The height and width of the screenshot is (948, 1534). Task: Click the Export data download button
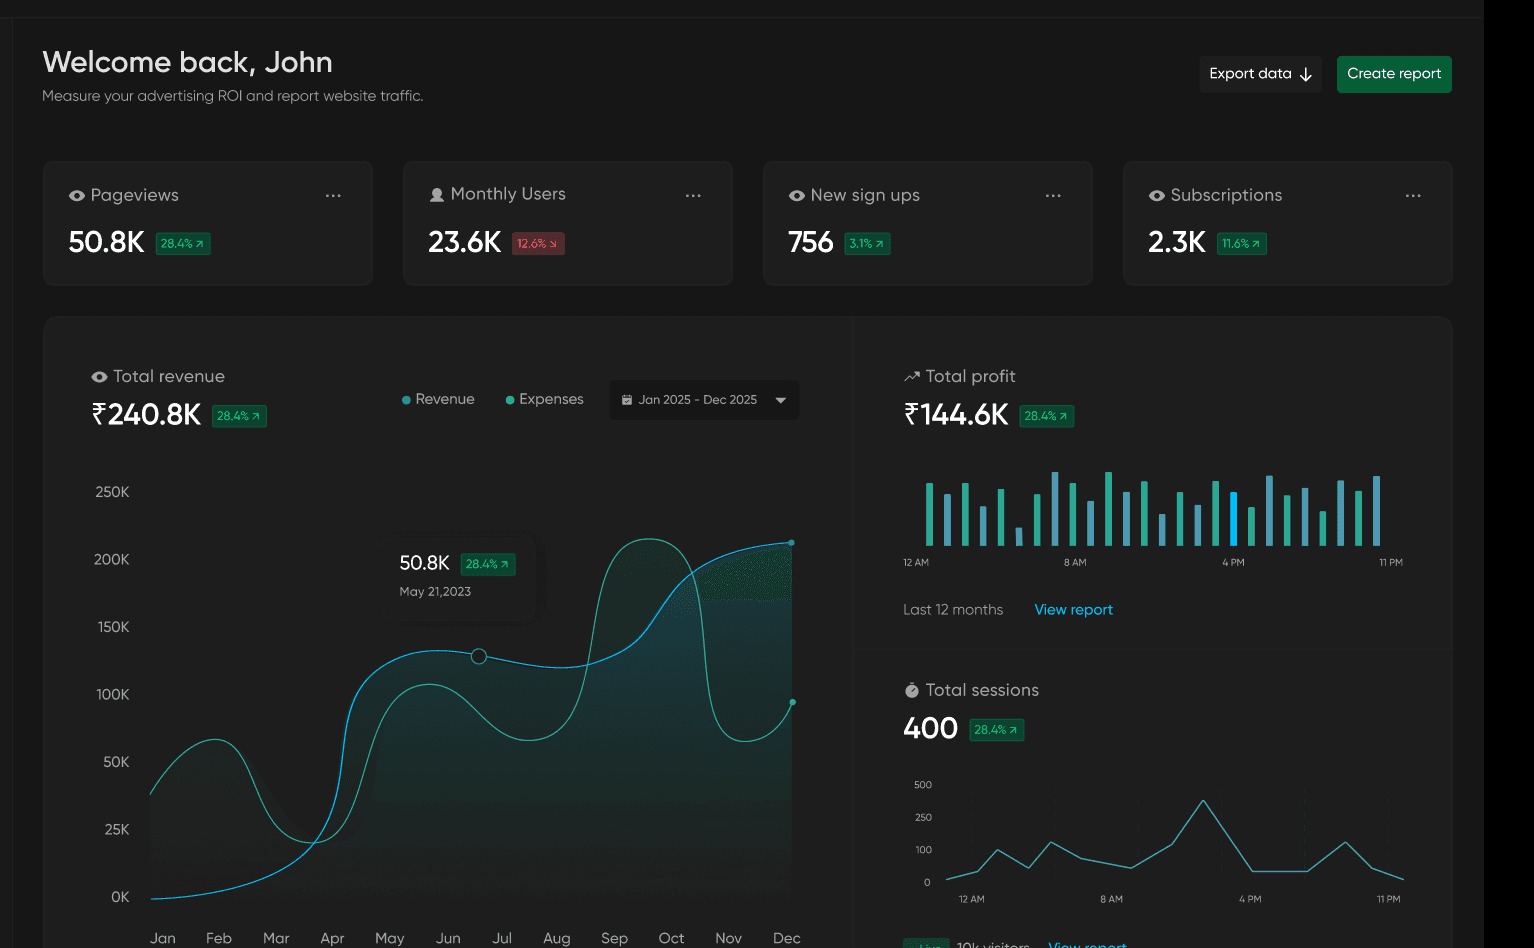(1260, 74)
